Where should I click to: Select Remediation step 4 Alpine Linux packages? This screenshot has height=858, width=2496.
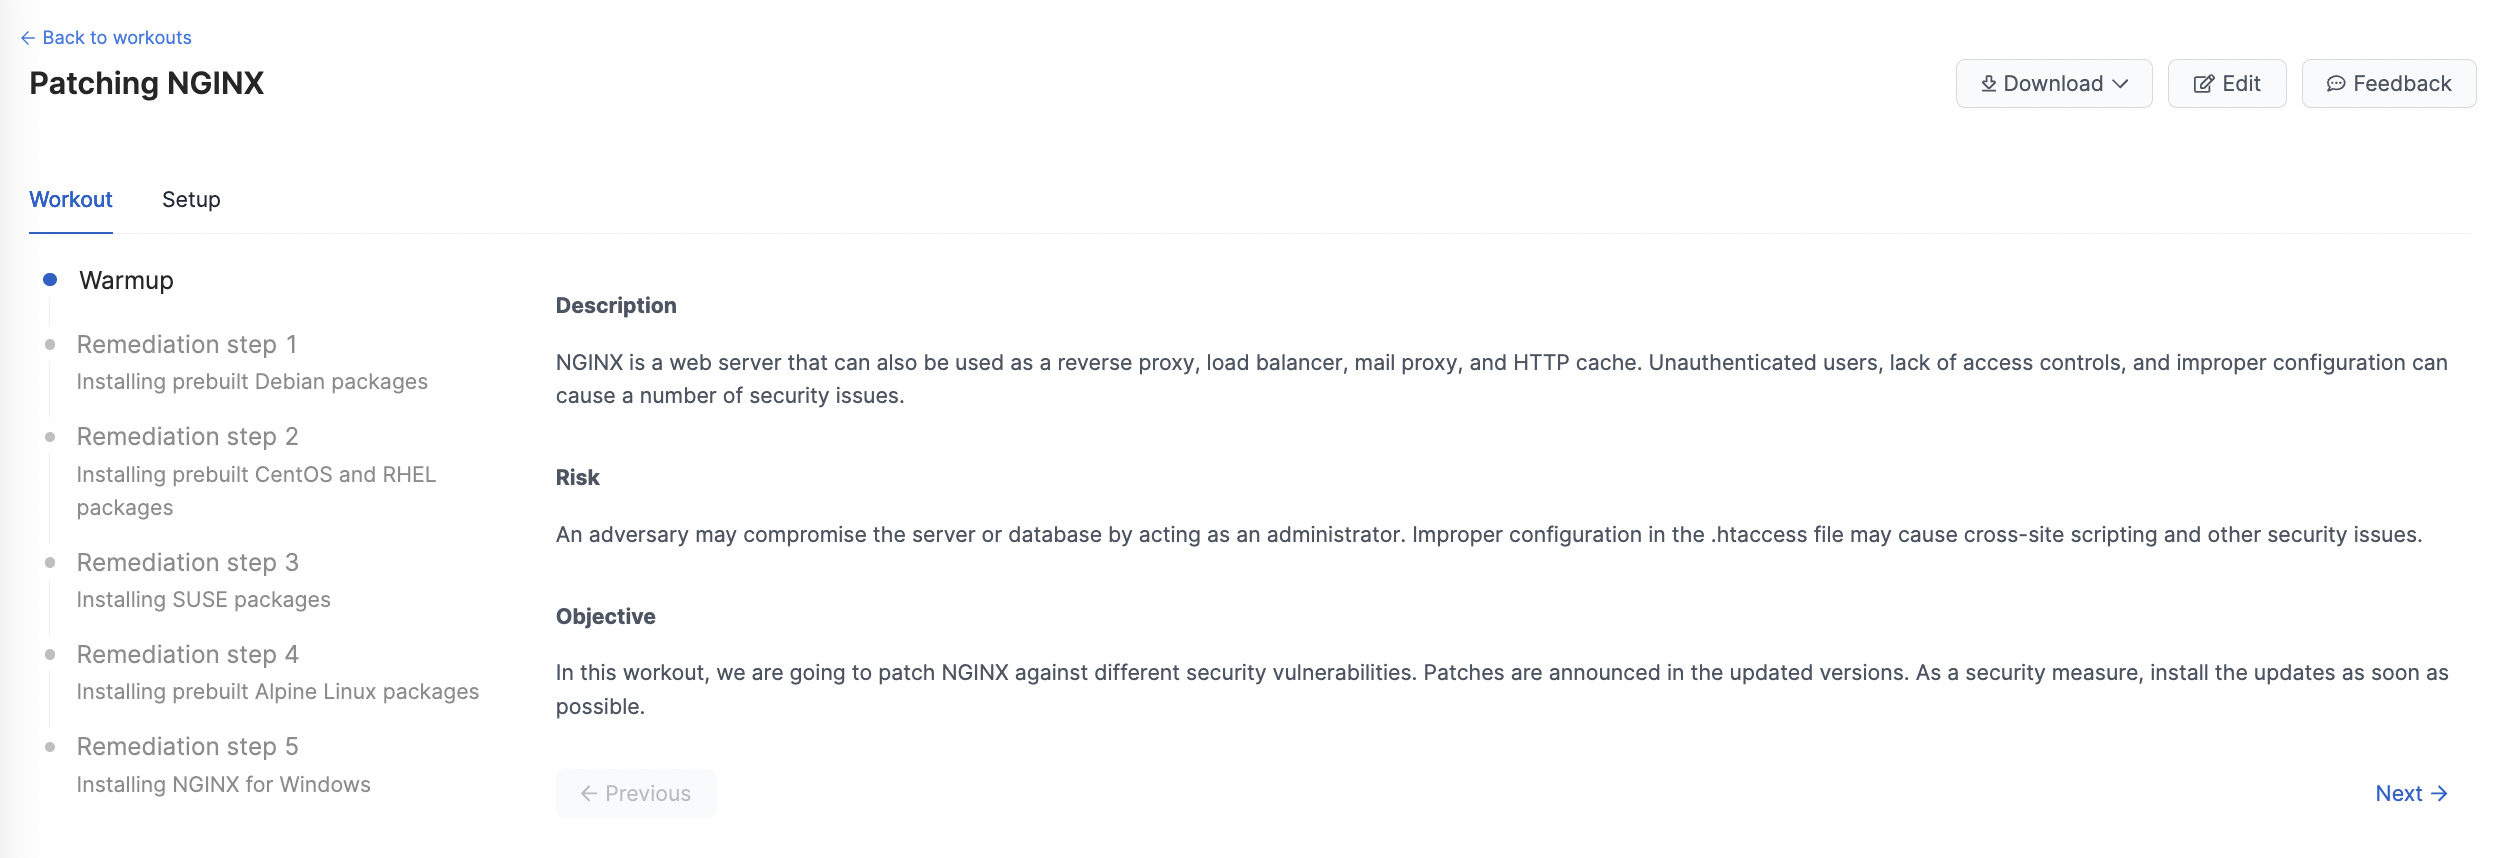click(278, 672)
